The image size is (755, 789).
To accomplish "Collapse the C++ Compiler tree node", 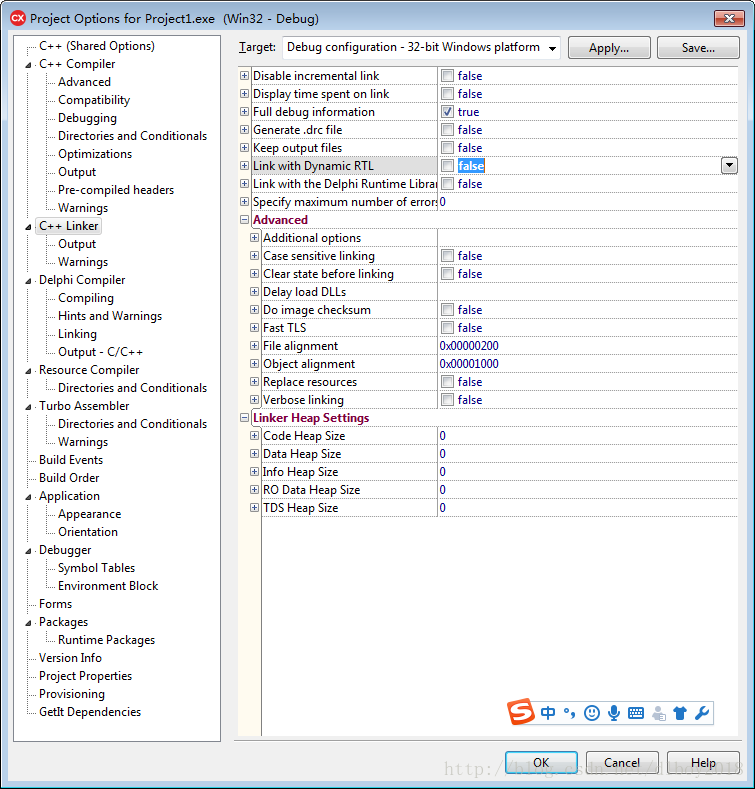I will [28, 65].
